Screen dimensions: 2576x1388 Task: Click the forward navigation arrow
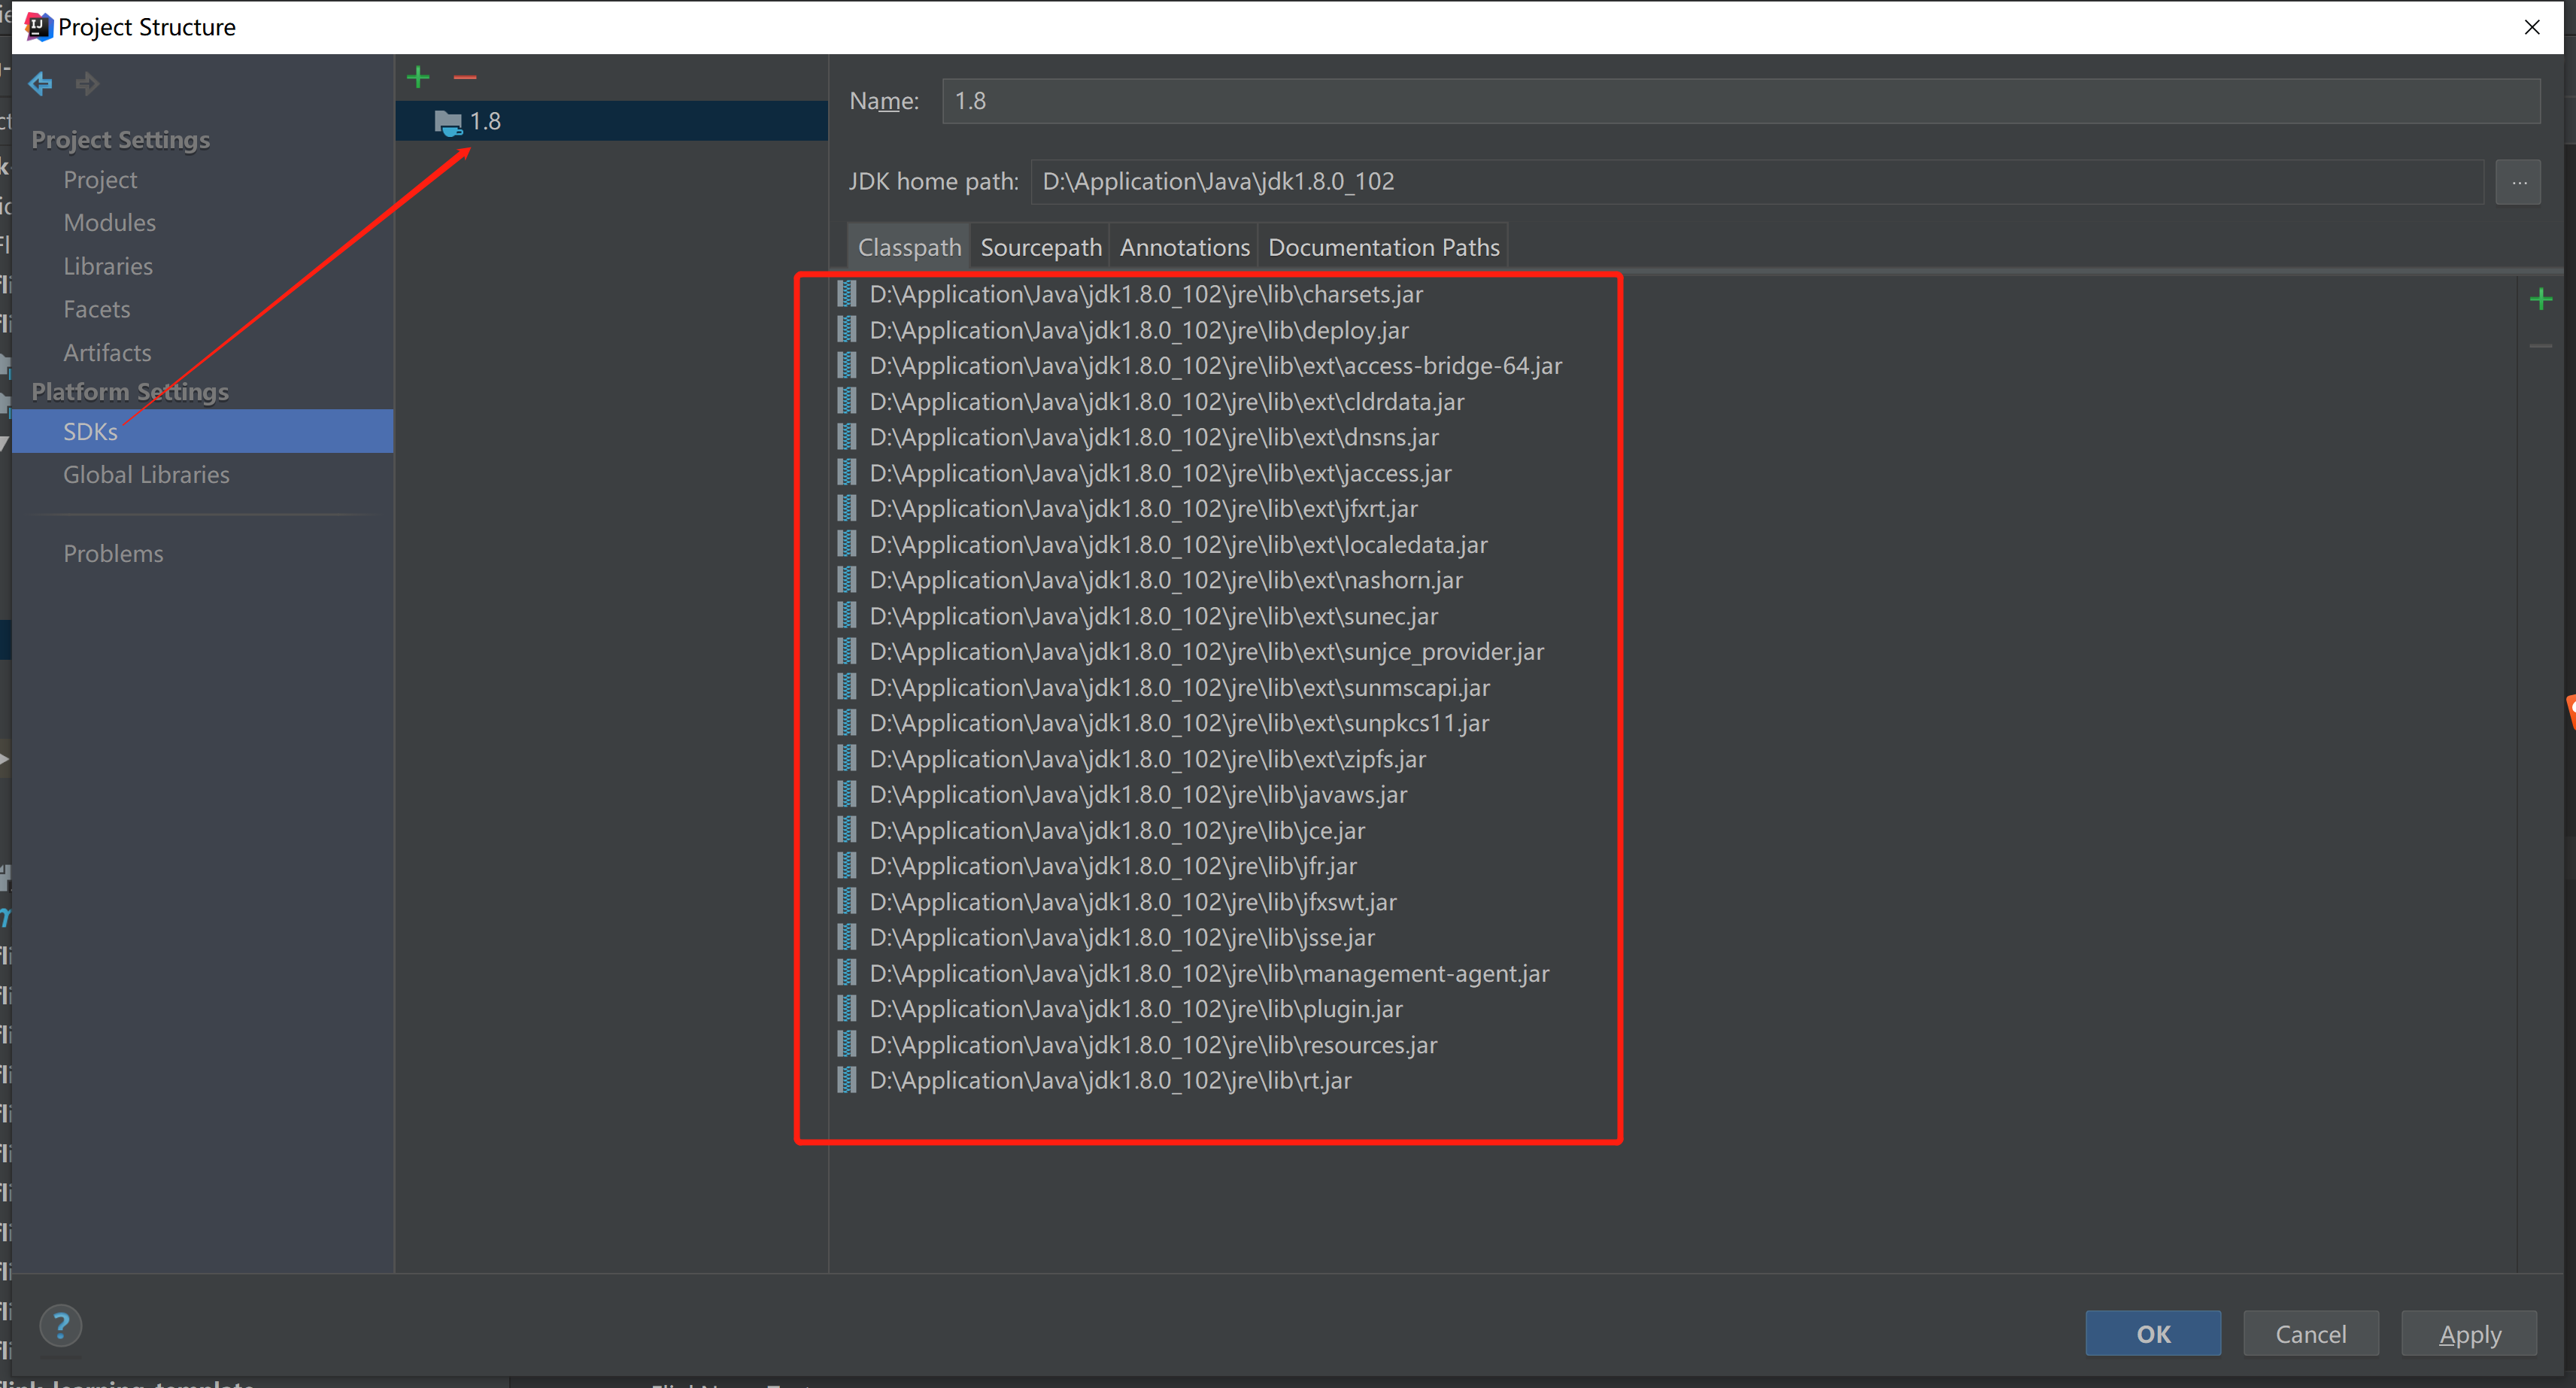[87, 83]
